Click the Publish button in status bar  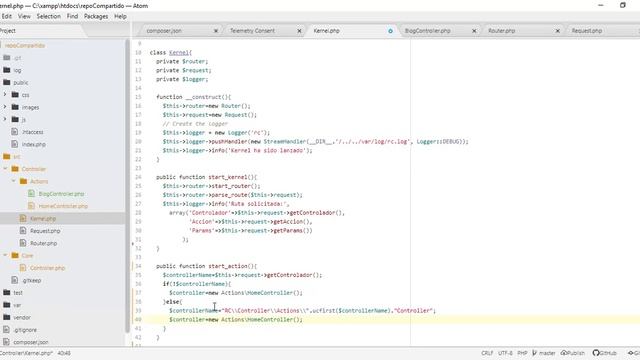click(x=573, y=353)
